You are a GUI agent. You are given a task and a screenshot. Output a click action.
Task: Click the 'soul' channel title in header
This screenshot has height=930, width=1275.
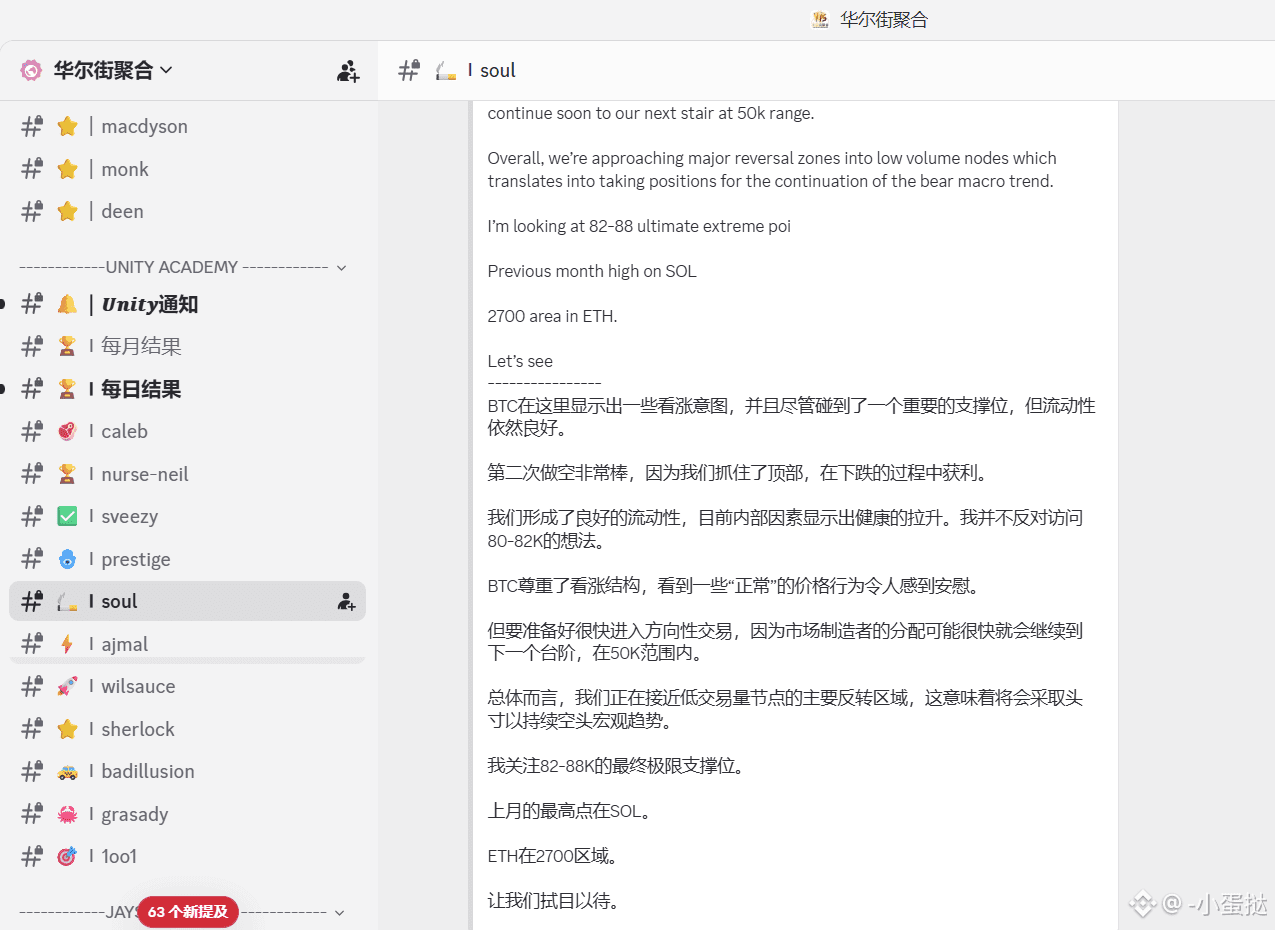(x=498, y=70)
